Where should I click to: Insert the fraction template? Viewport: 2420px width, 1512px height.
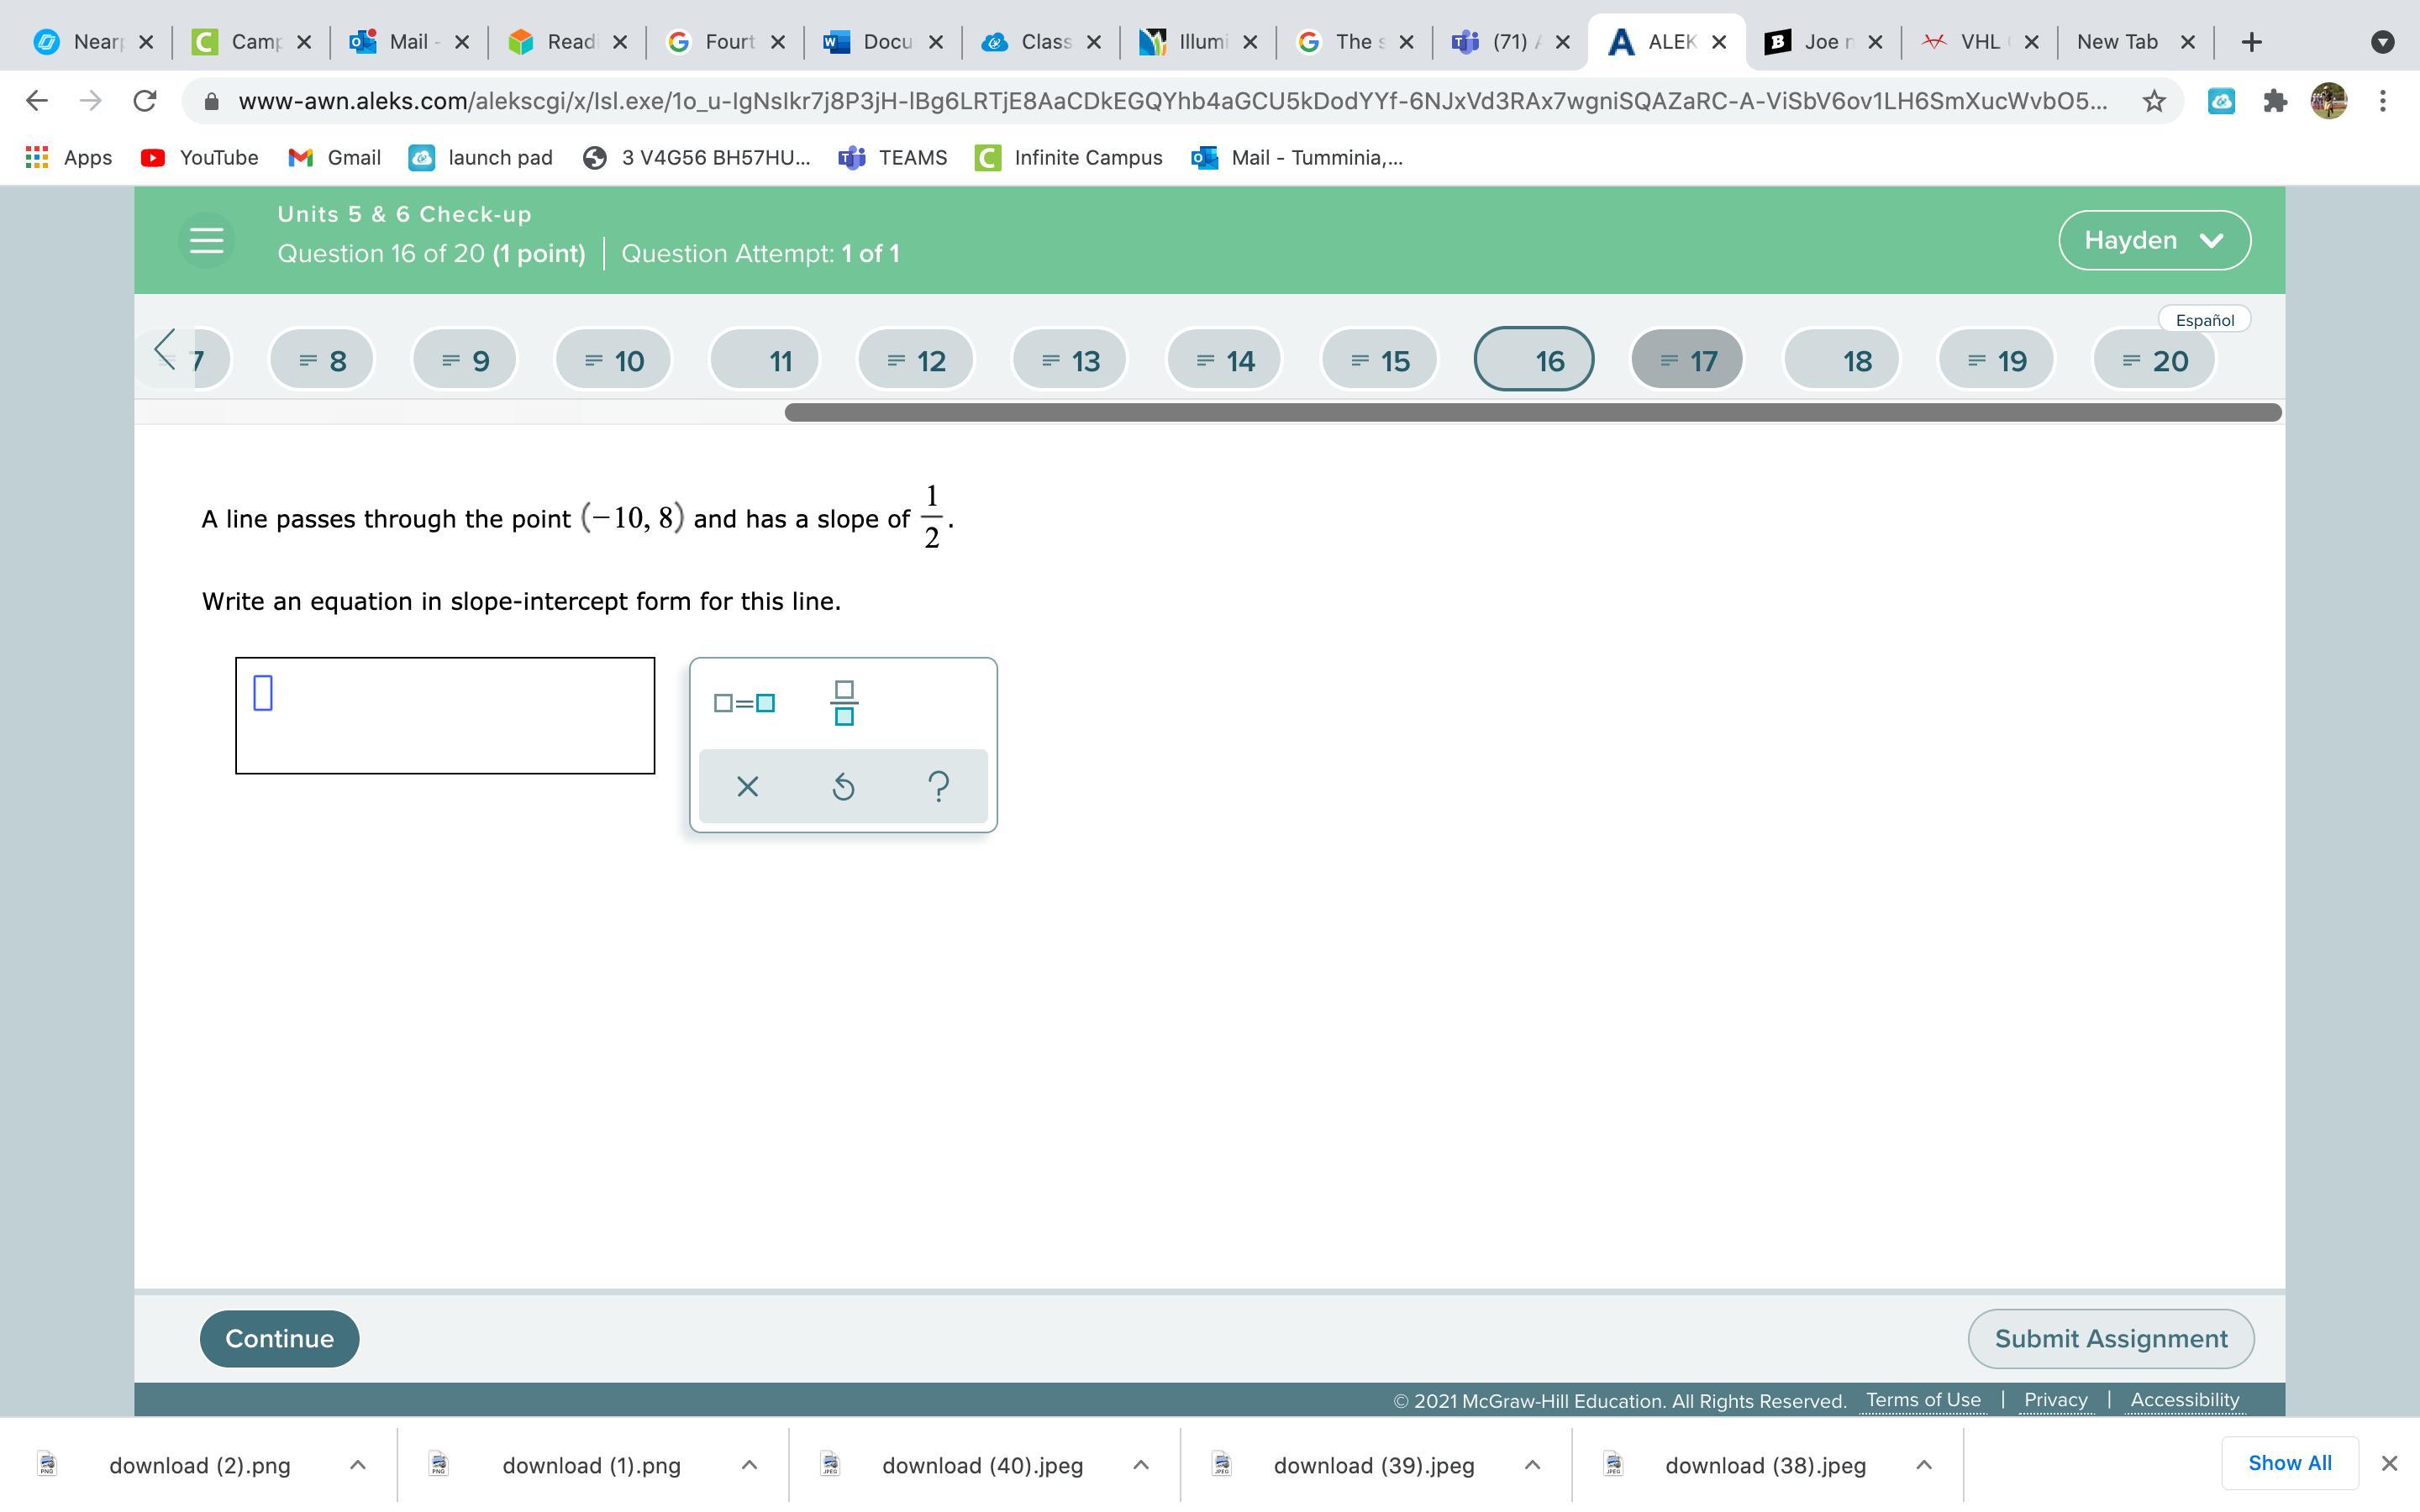843,703
